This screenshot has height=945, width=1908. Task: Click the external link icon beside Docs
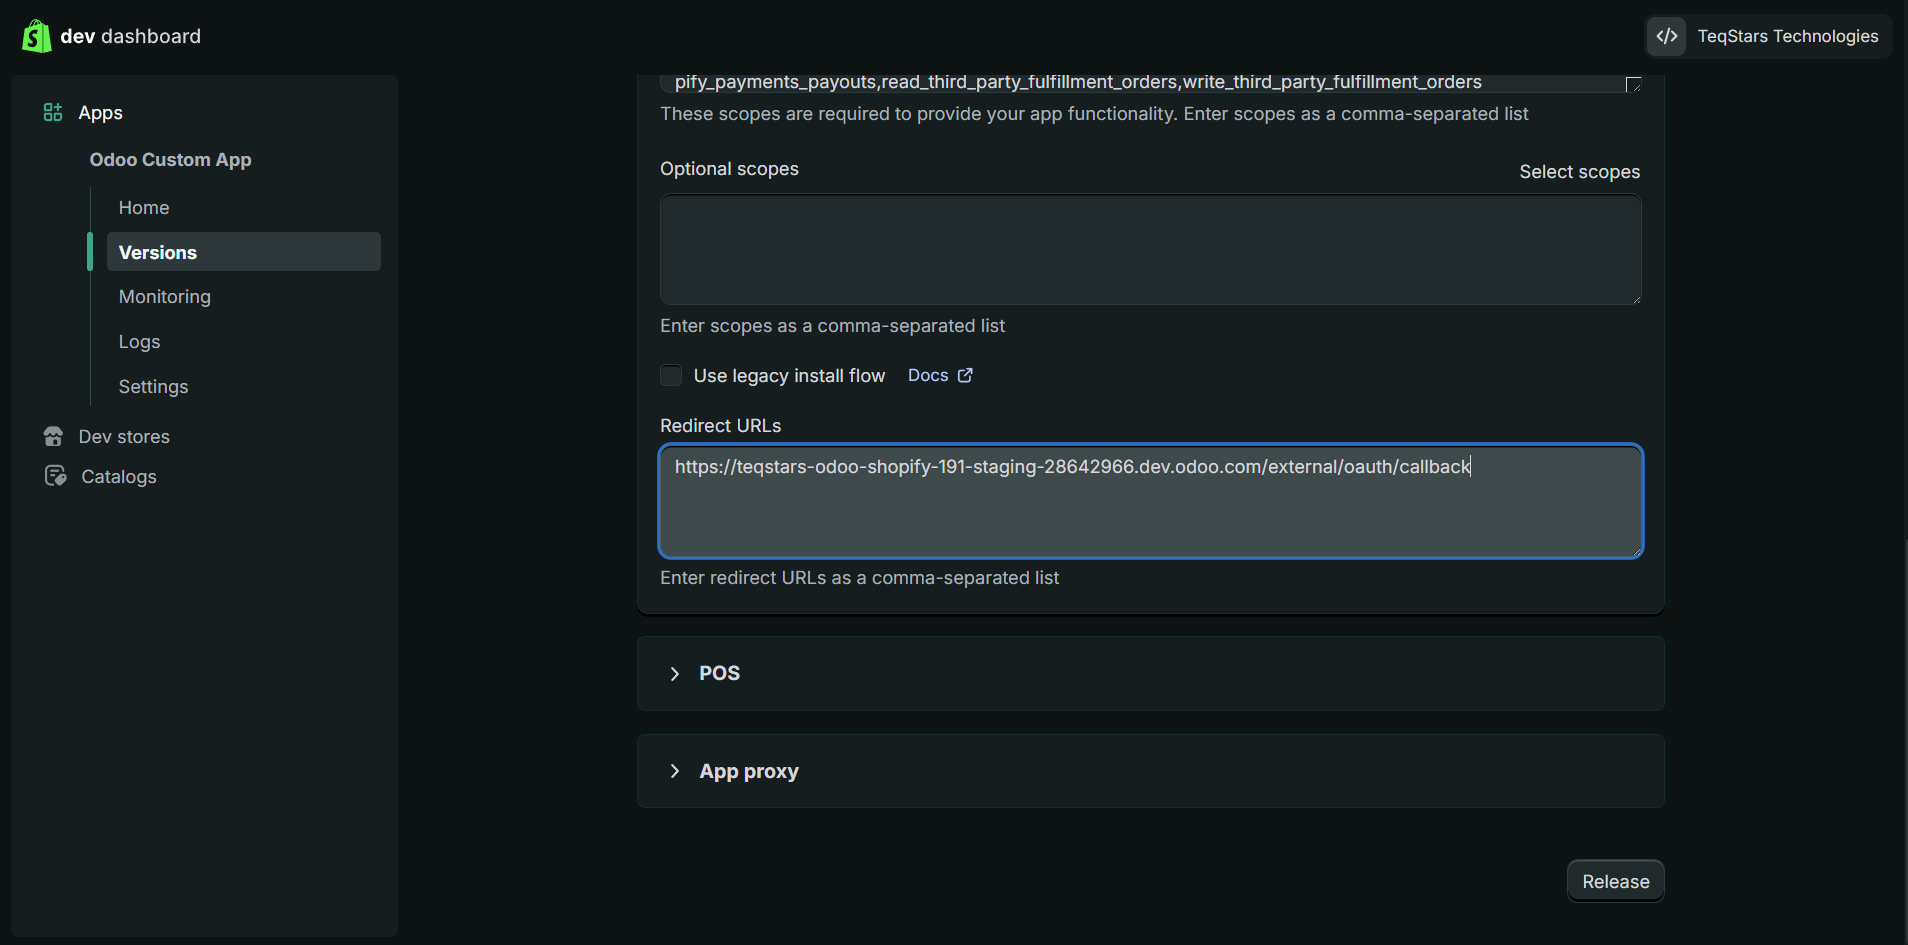pyautogui.click(x=965, y=375)
